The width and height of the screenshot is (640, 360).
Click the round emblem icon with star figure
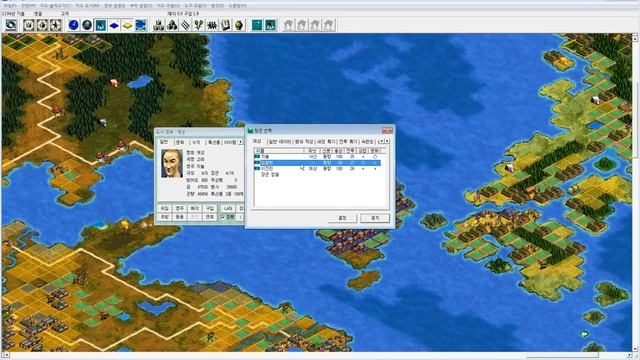coord(56,25)
